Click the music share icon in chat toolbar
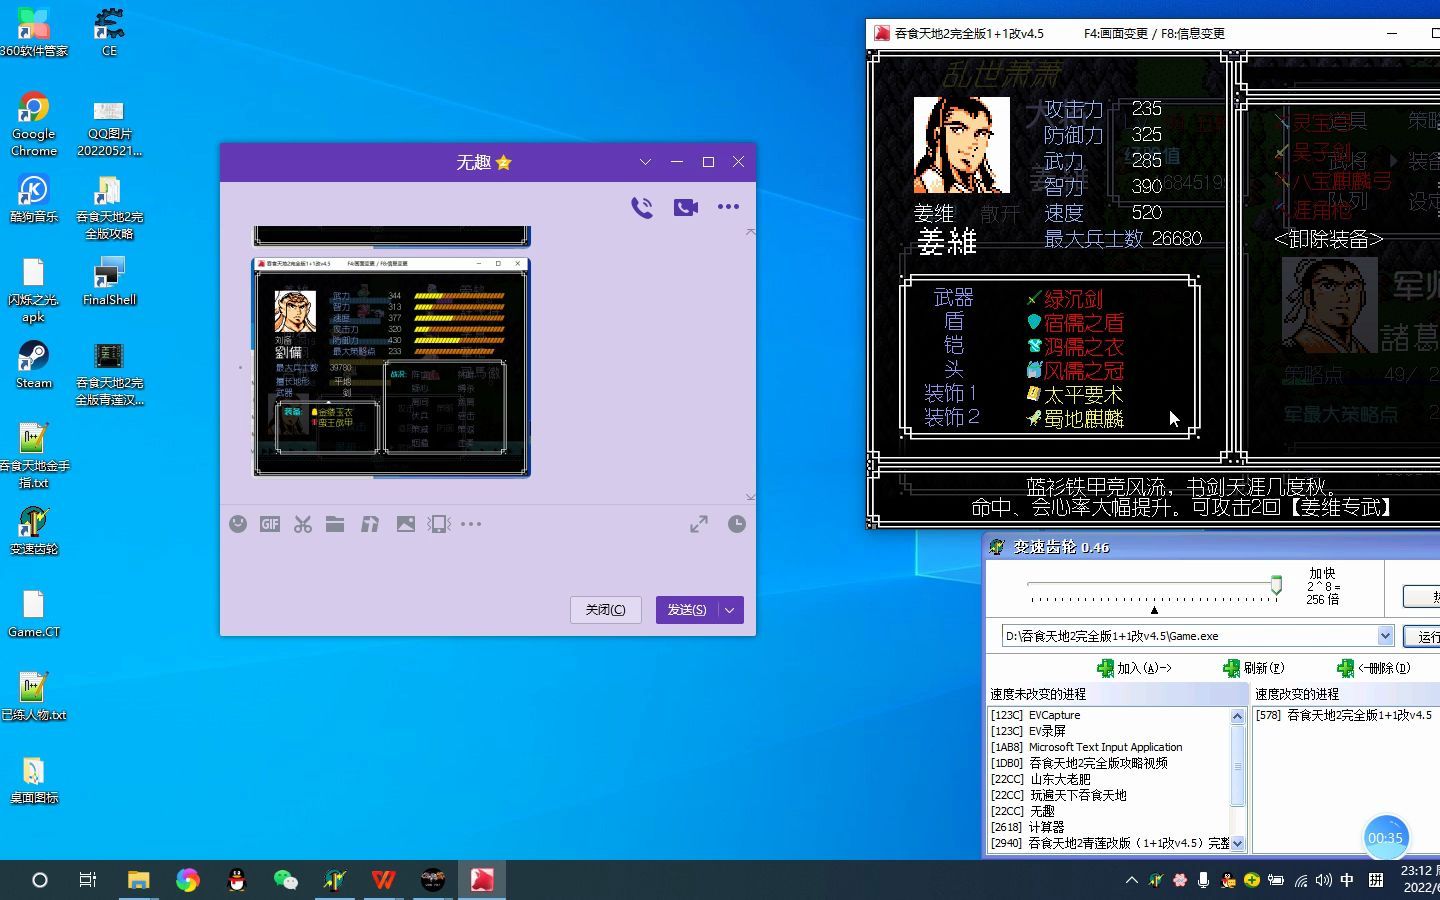 (x=370, y=524)
